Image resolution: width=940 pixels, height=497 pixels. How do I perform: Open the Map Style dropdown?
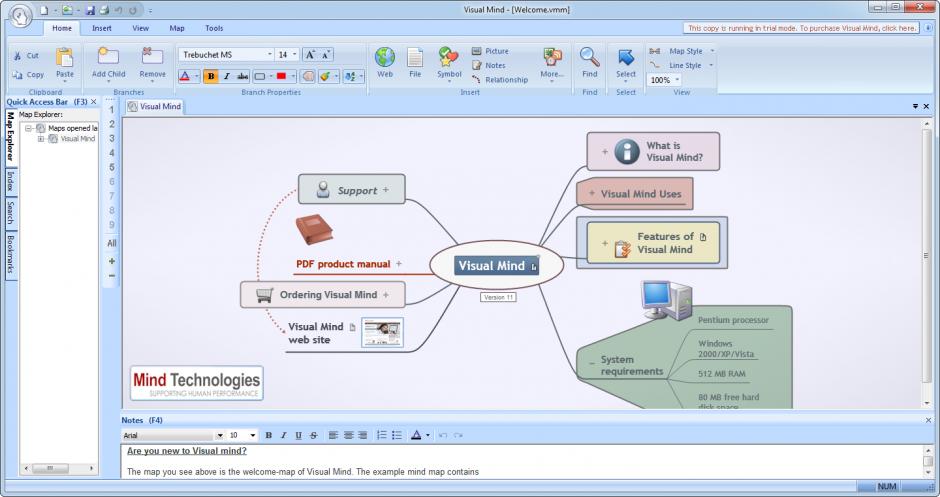(712, 51)
